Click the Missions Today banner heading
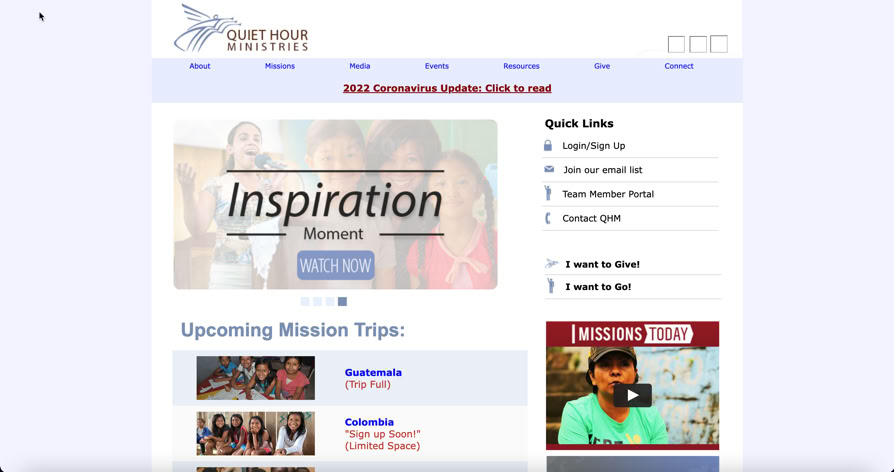 632,334
